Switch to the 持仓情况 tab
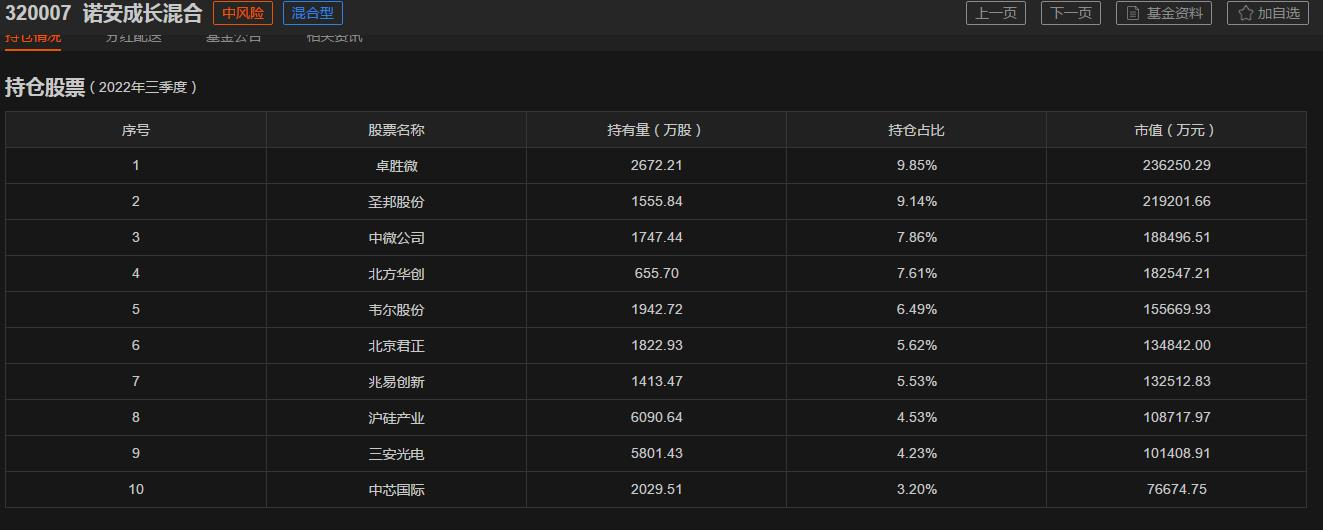Viewport: 1323px width, 530px height. pos(33,38)
